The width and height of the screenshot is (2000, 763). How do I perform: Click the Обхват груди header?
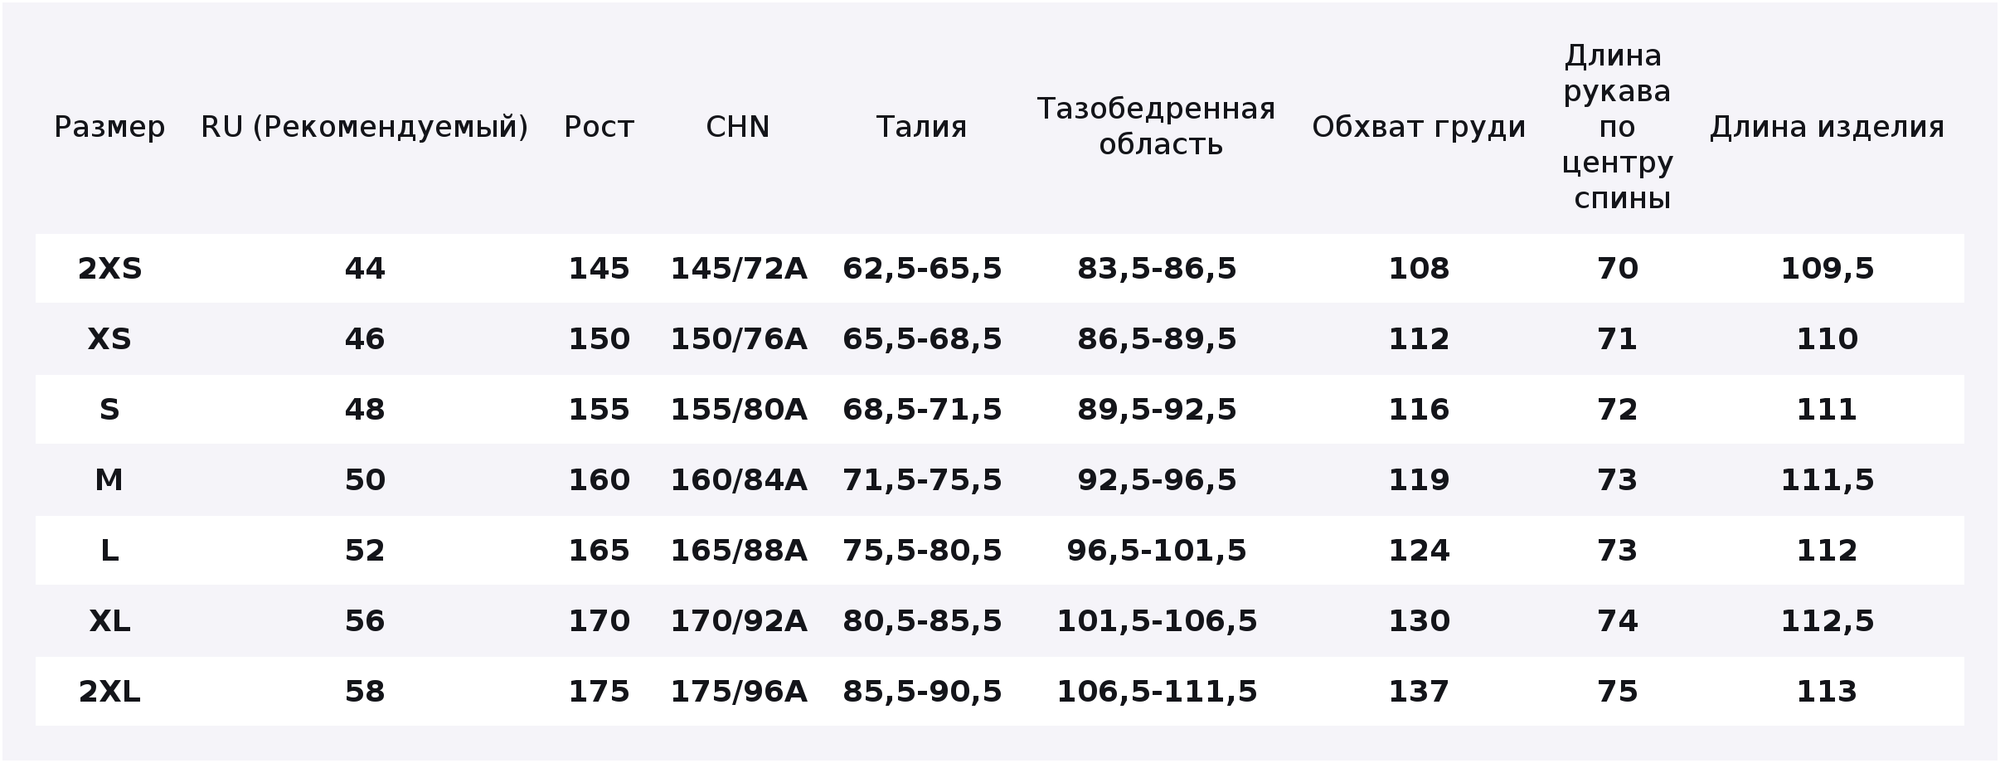tap(1418, 127)
